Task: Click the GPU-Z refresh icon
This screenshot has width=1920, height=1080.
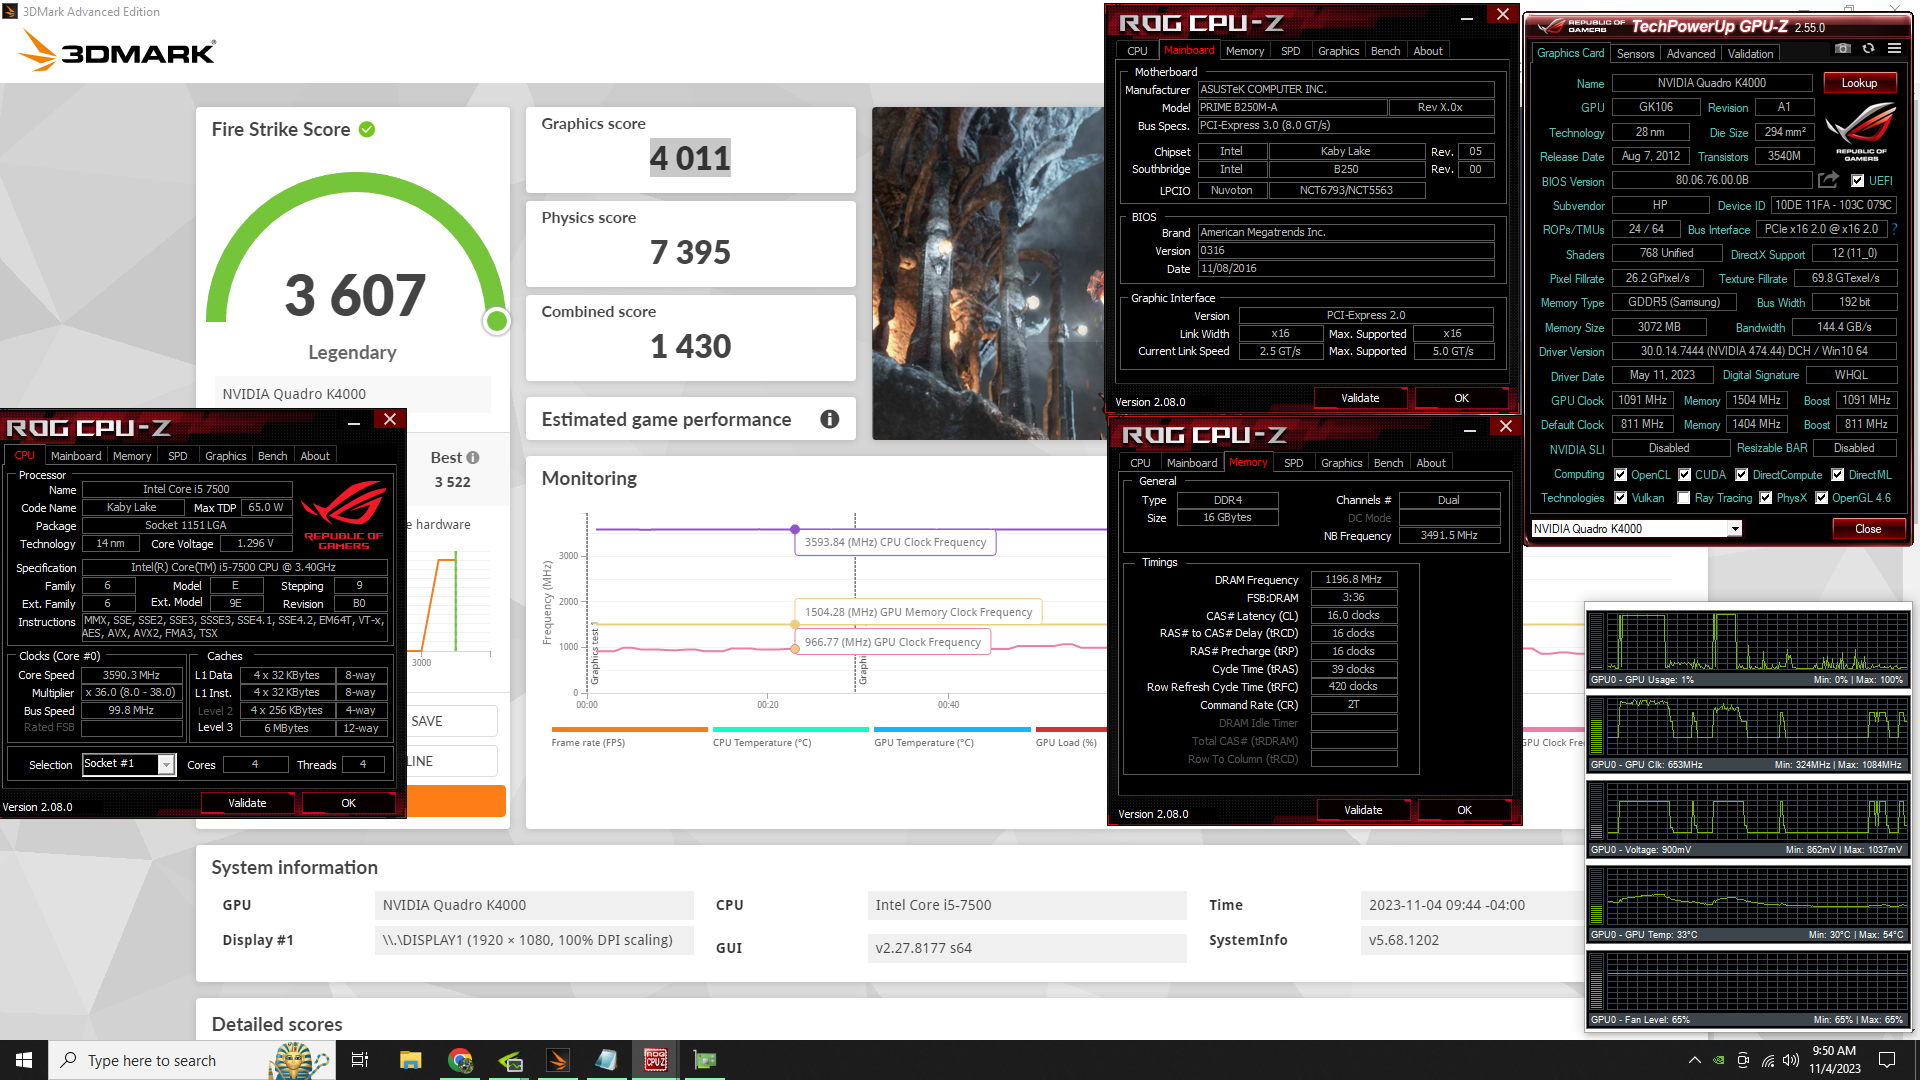Action: 1868,48
